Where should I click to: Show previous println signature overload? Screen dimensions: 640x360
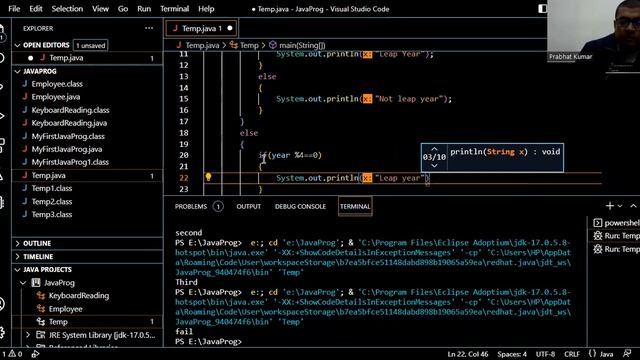(434, 149)
